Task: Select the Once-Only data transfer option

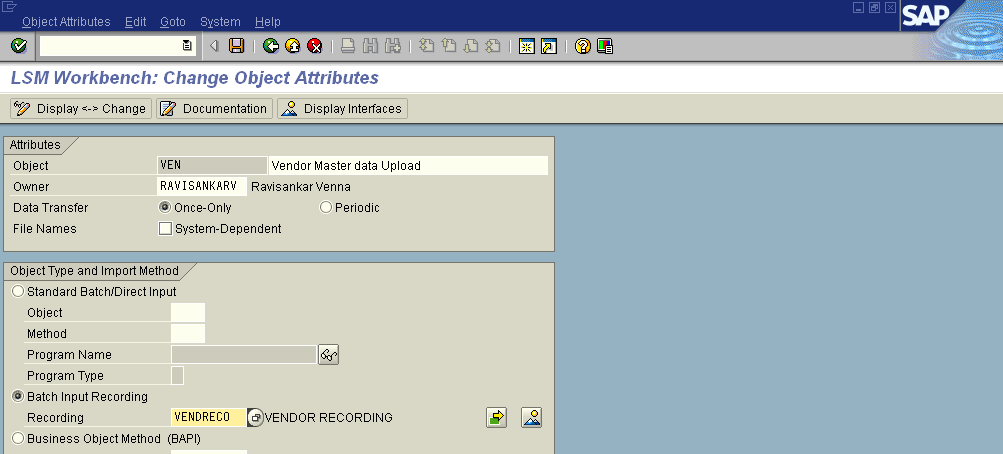Action: coord(165,207)
